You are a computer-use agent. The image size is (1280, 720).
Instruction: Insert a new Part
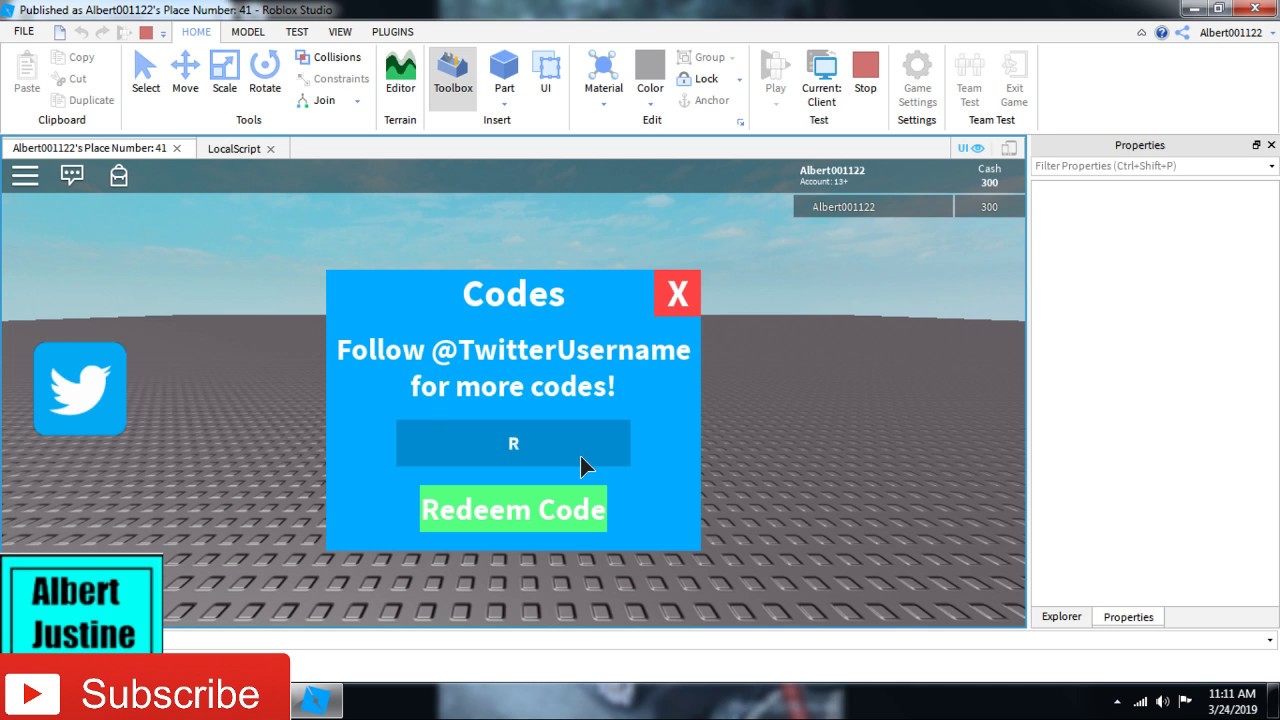pyautogui.click(x=504, y=73)
